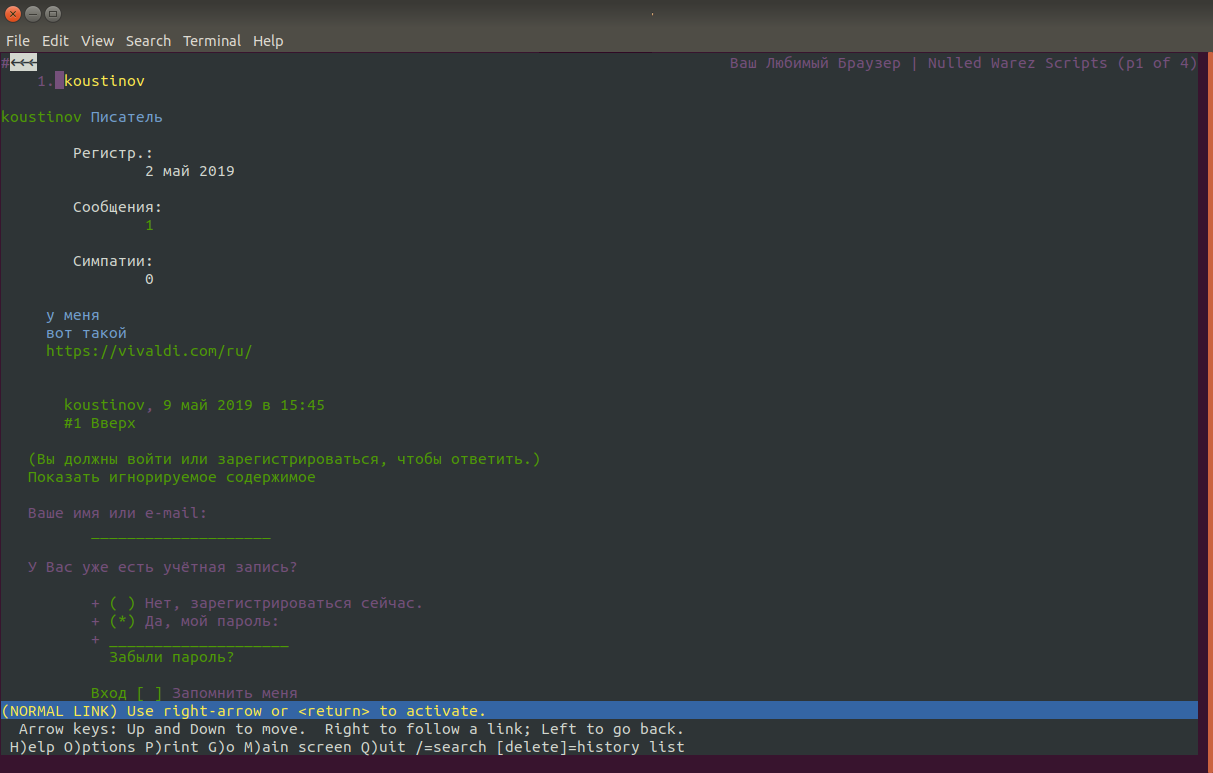This screenshot has width=1213, height=773.
Task: Click the "Вход" login button
Action: point(109,693)
